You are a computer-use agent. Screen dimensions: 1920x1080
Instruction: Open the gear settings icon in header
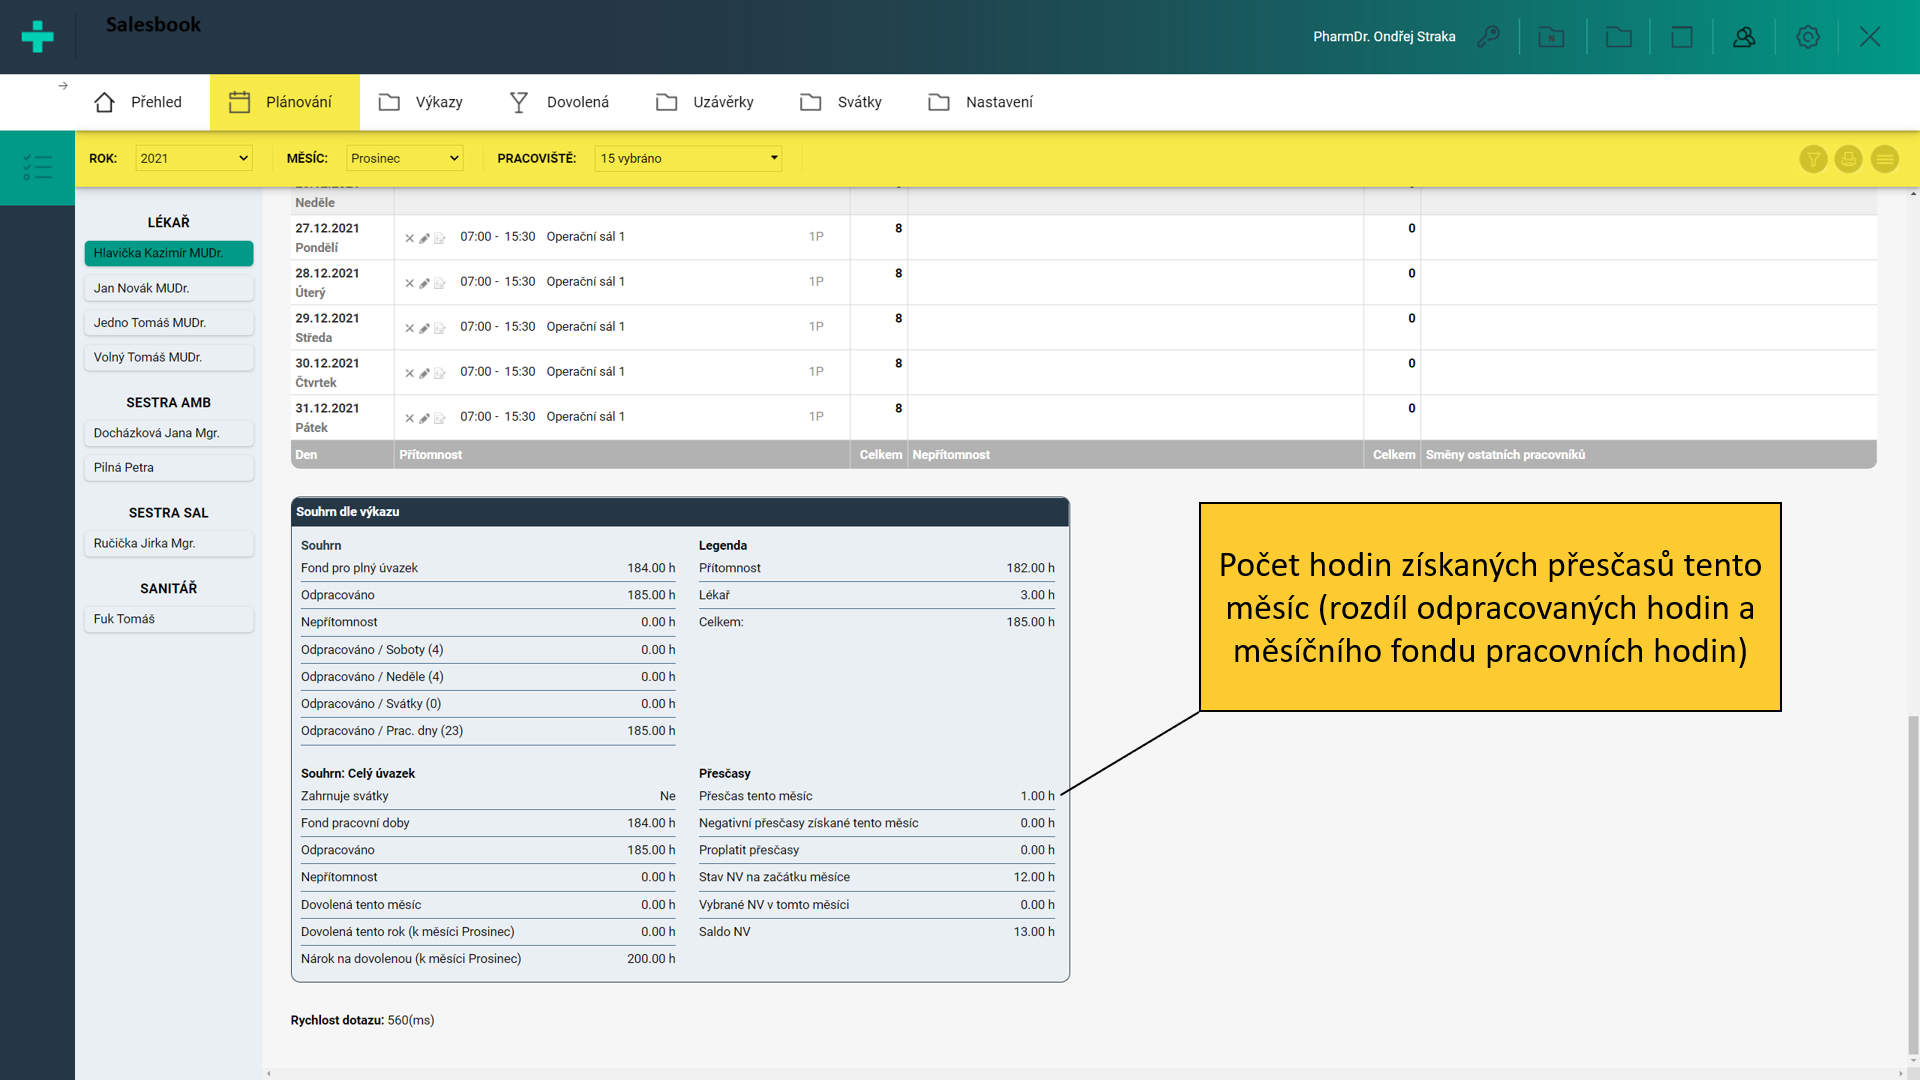(1807, 37)
